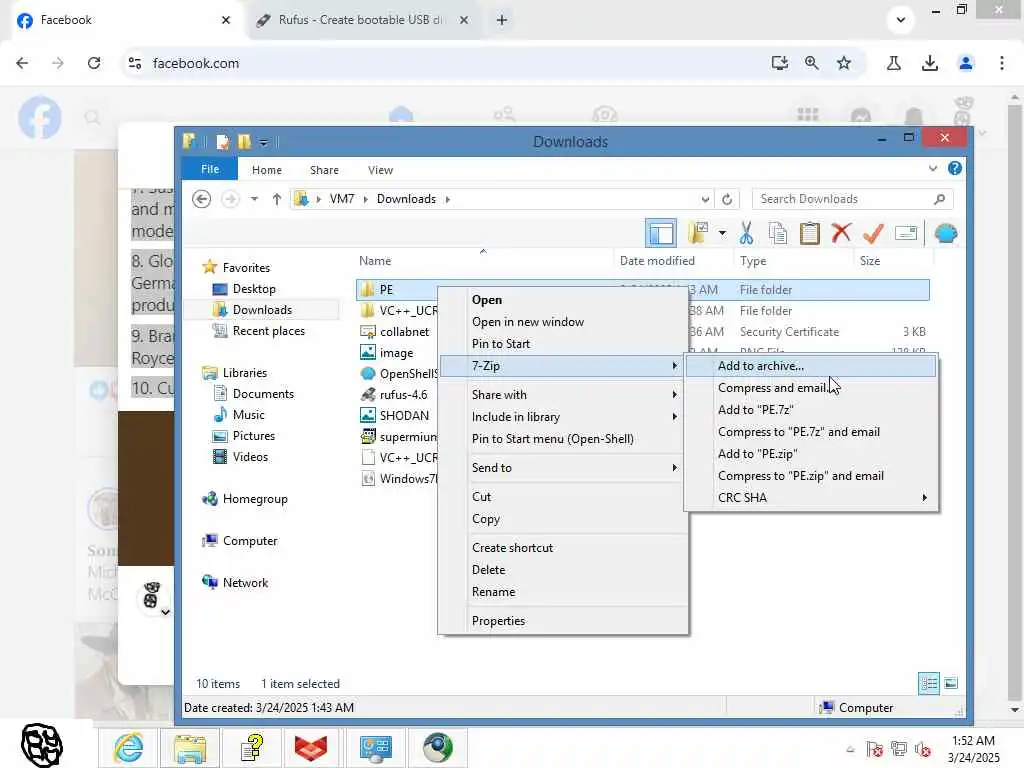The height and width of the screenshot is (768, 1024).
Task: Click the Copy icon in Explorer toolbar
Action: [777, 233]
